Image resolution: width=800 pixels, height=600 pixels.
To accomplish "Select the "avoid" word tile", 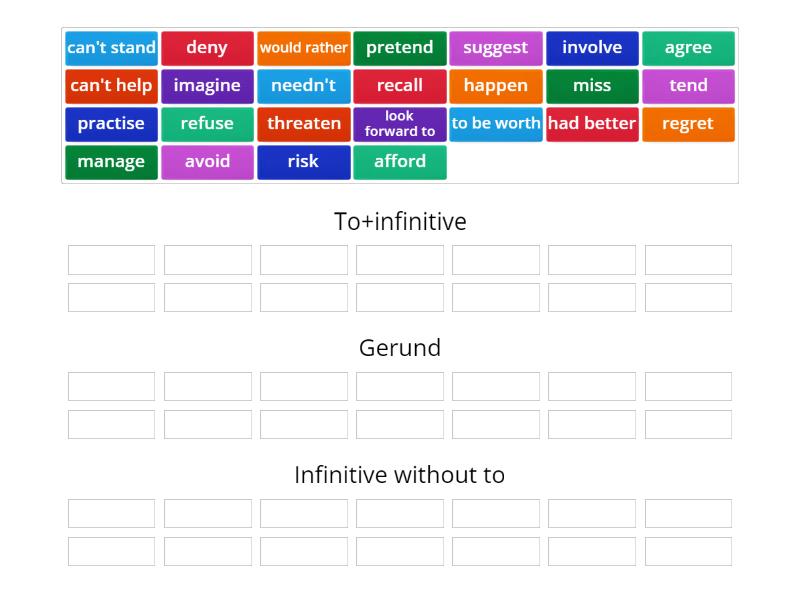I will (x=207, y=161).
